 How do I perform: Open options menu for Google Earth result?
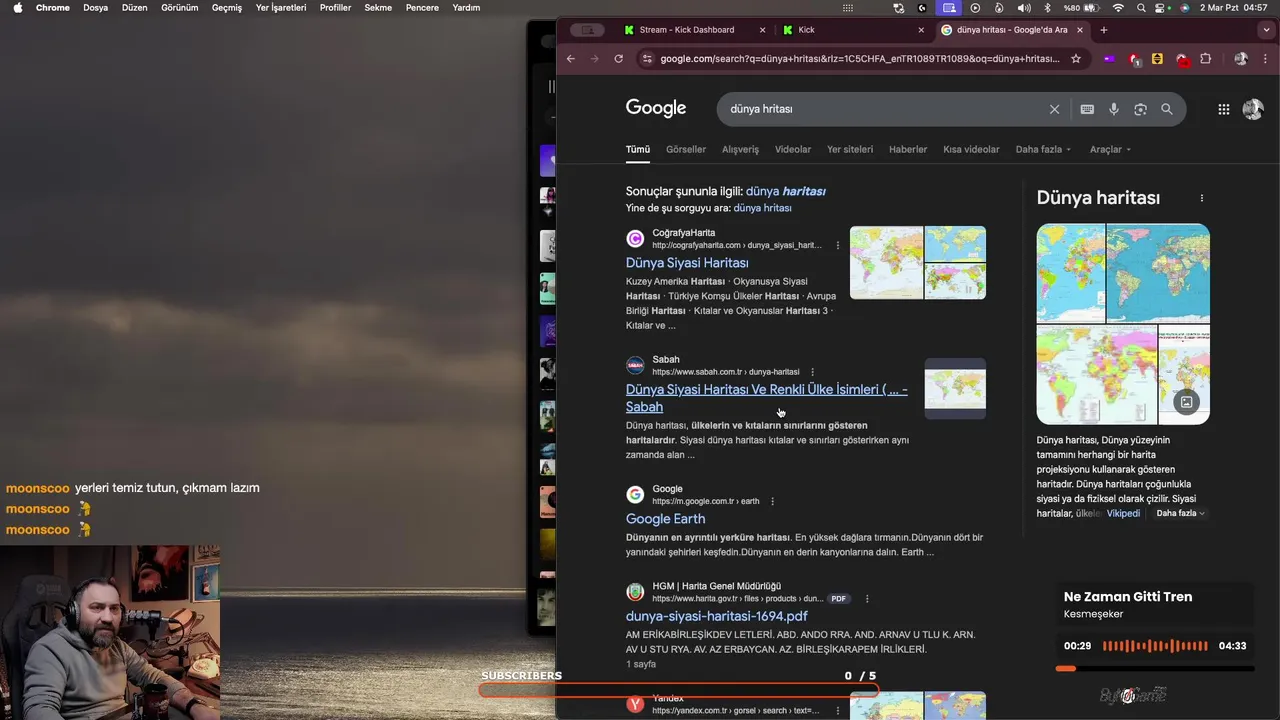coord(772,501)
